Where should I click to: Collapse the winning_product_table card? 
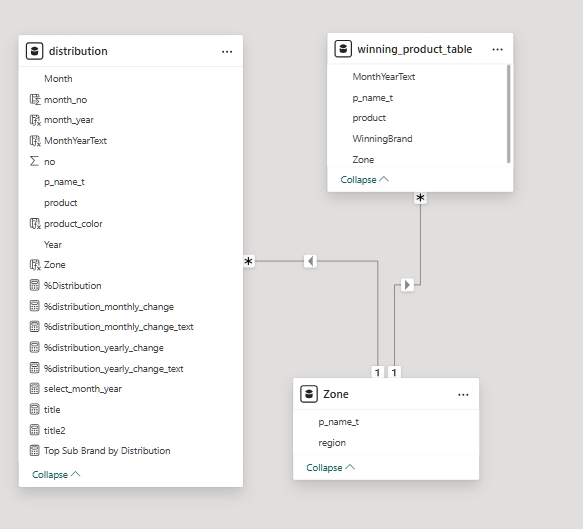tap(365, 180)
